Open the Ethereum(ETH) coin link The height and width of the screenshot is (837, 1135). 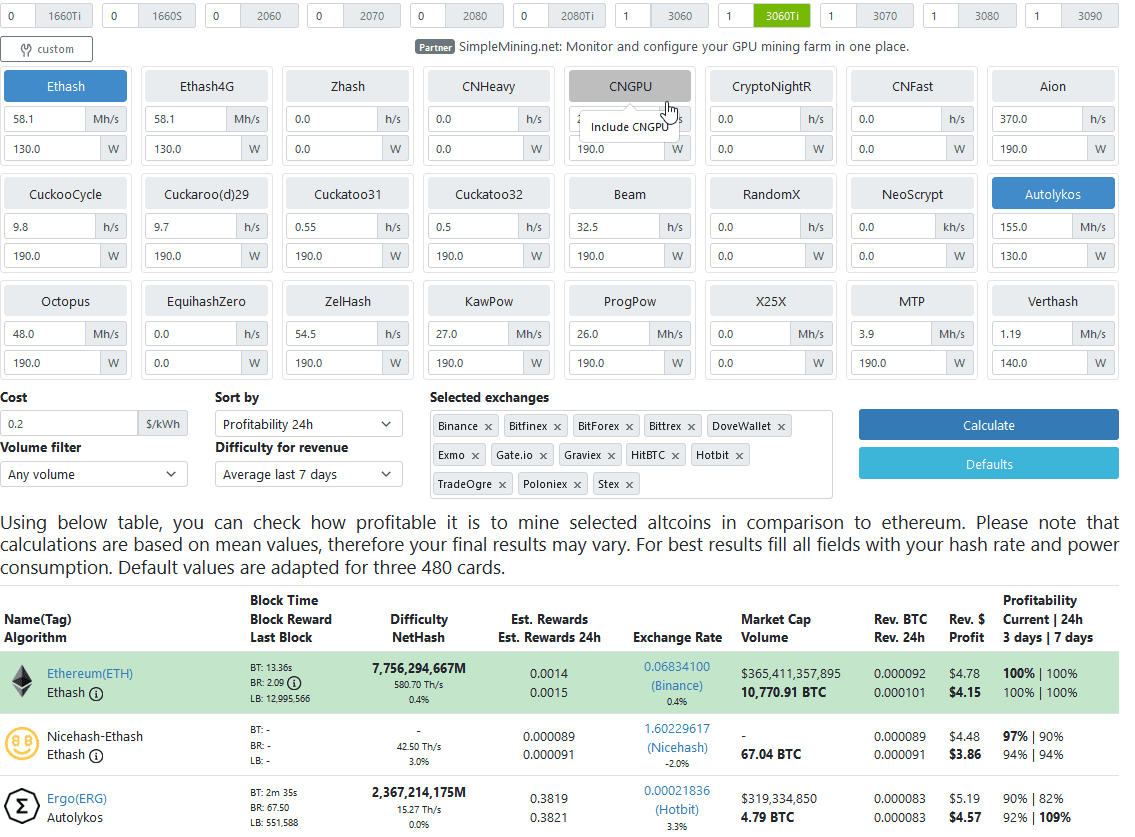pyautogui.click(x=90, y=673)
